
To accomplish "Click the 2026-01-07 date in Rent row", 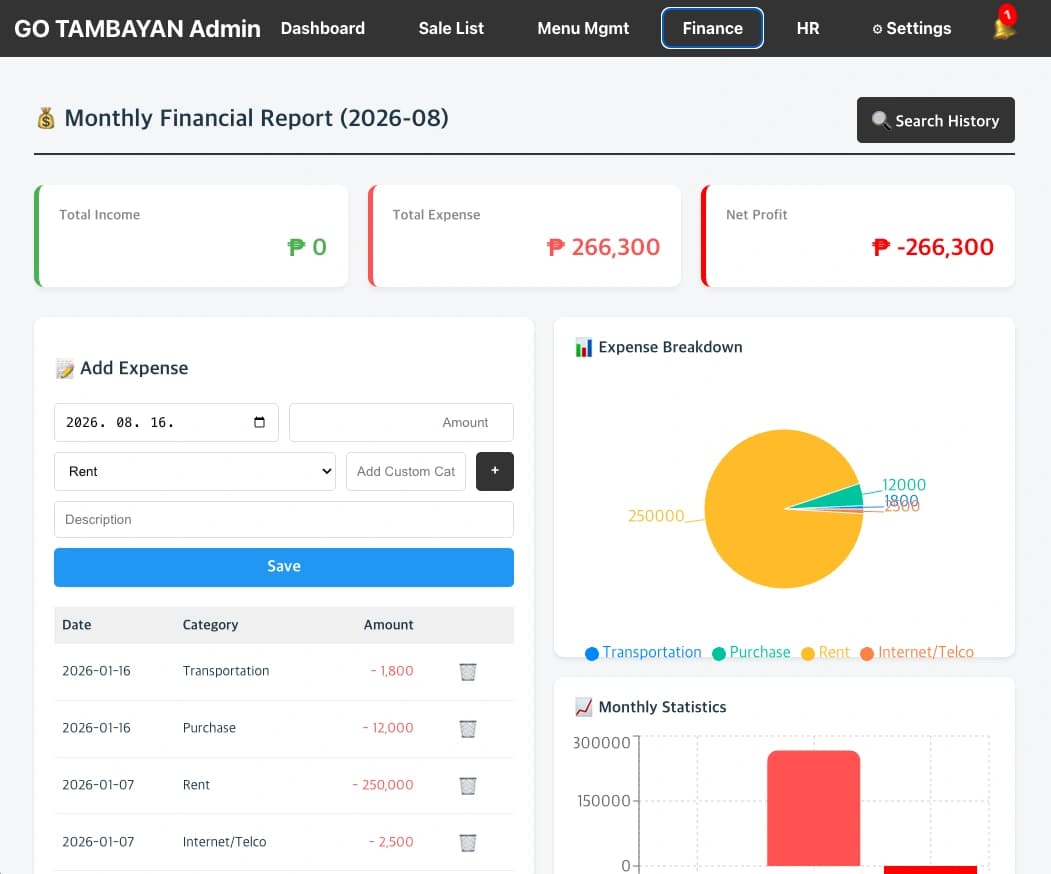I will tap(98, 785).
